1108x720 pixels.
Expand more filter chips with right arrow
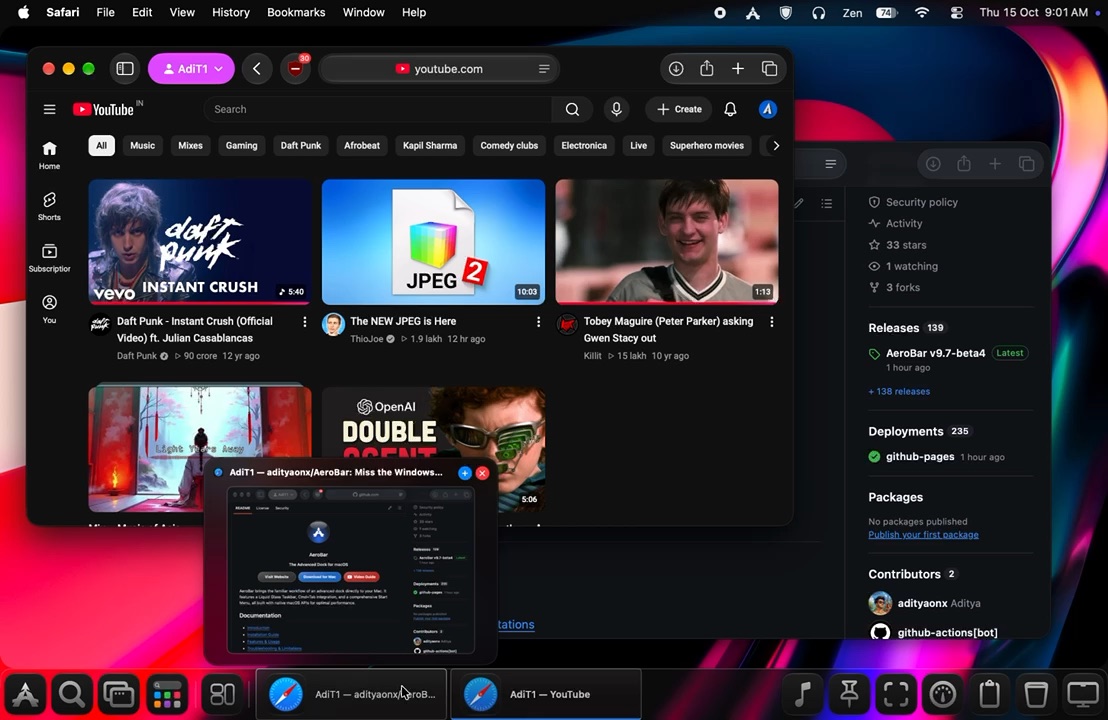pyautogui.click(x=776, y=146)
